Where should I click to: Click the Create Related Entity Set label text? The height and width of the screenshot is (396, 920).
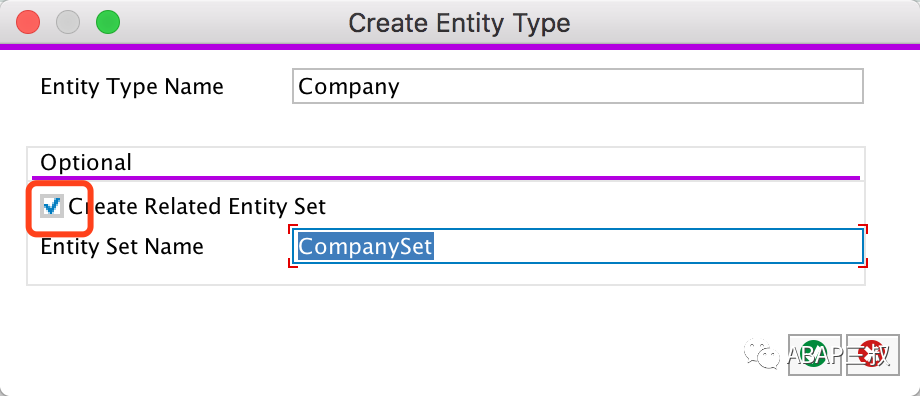click(x=197, y=207)
